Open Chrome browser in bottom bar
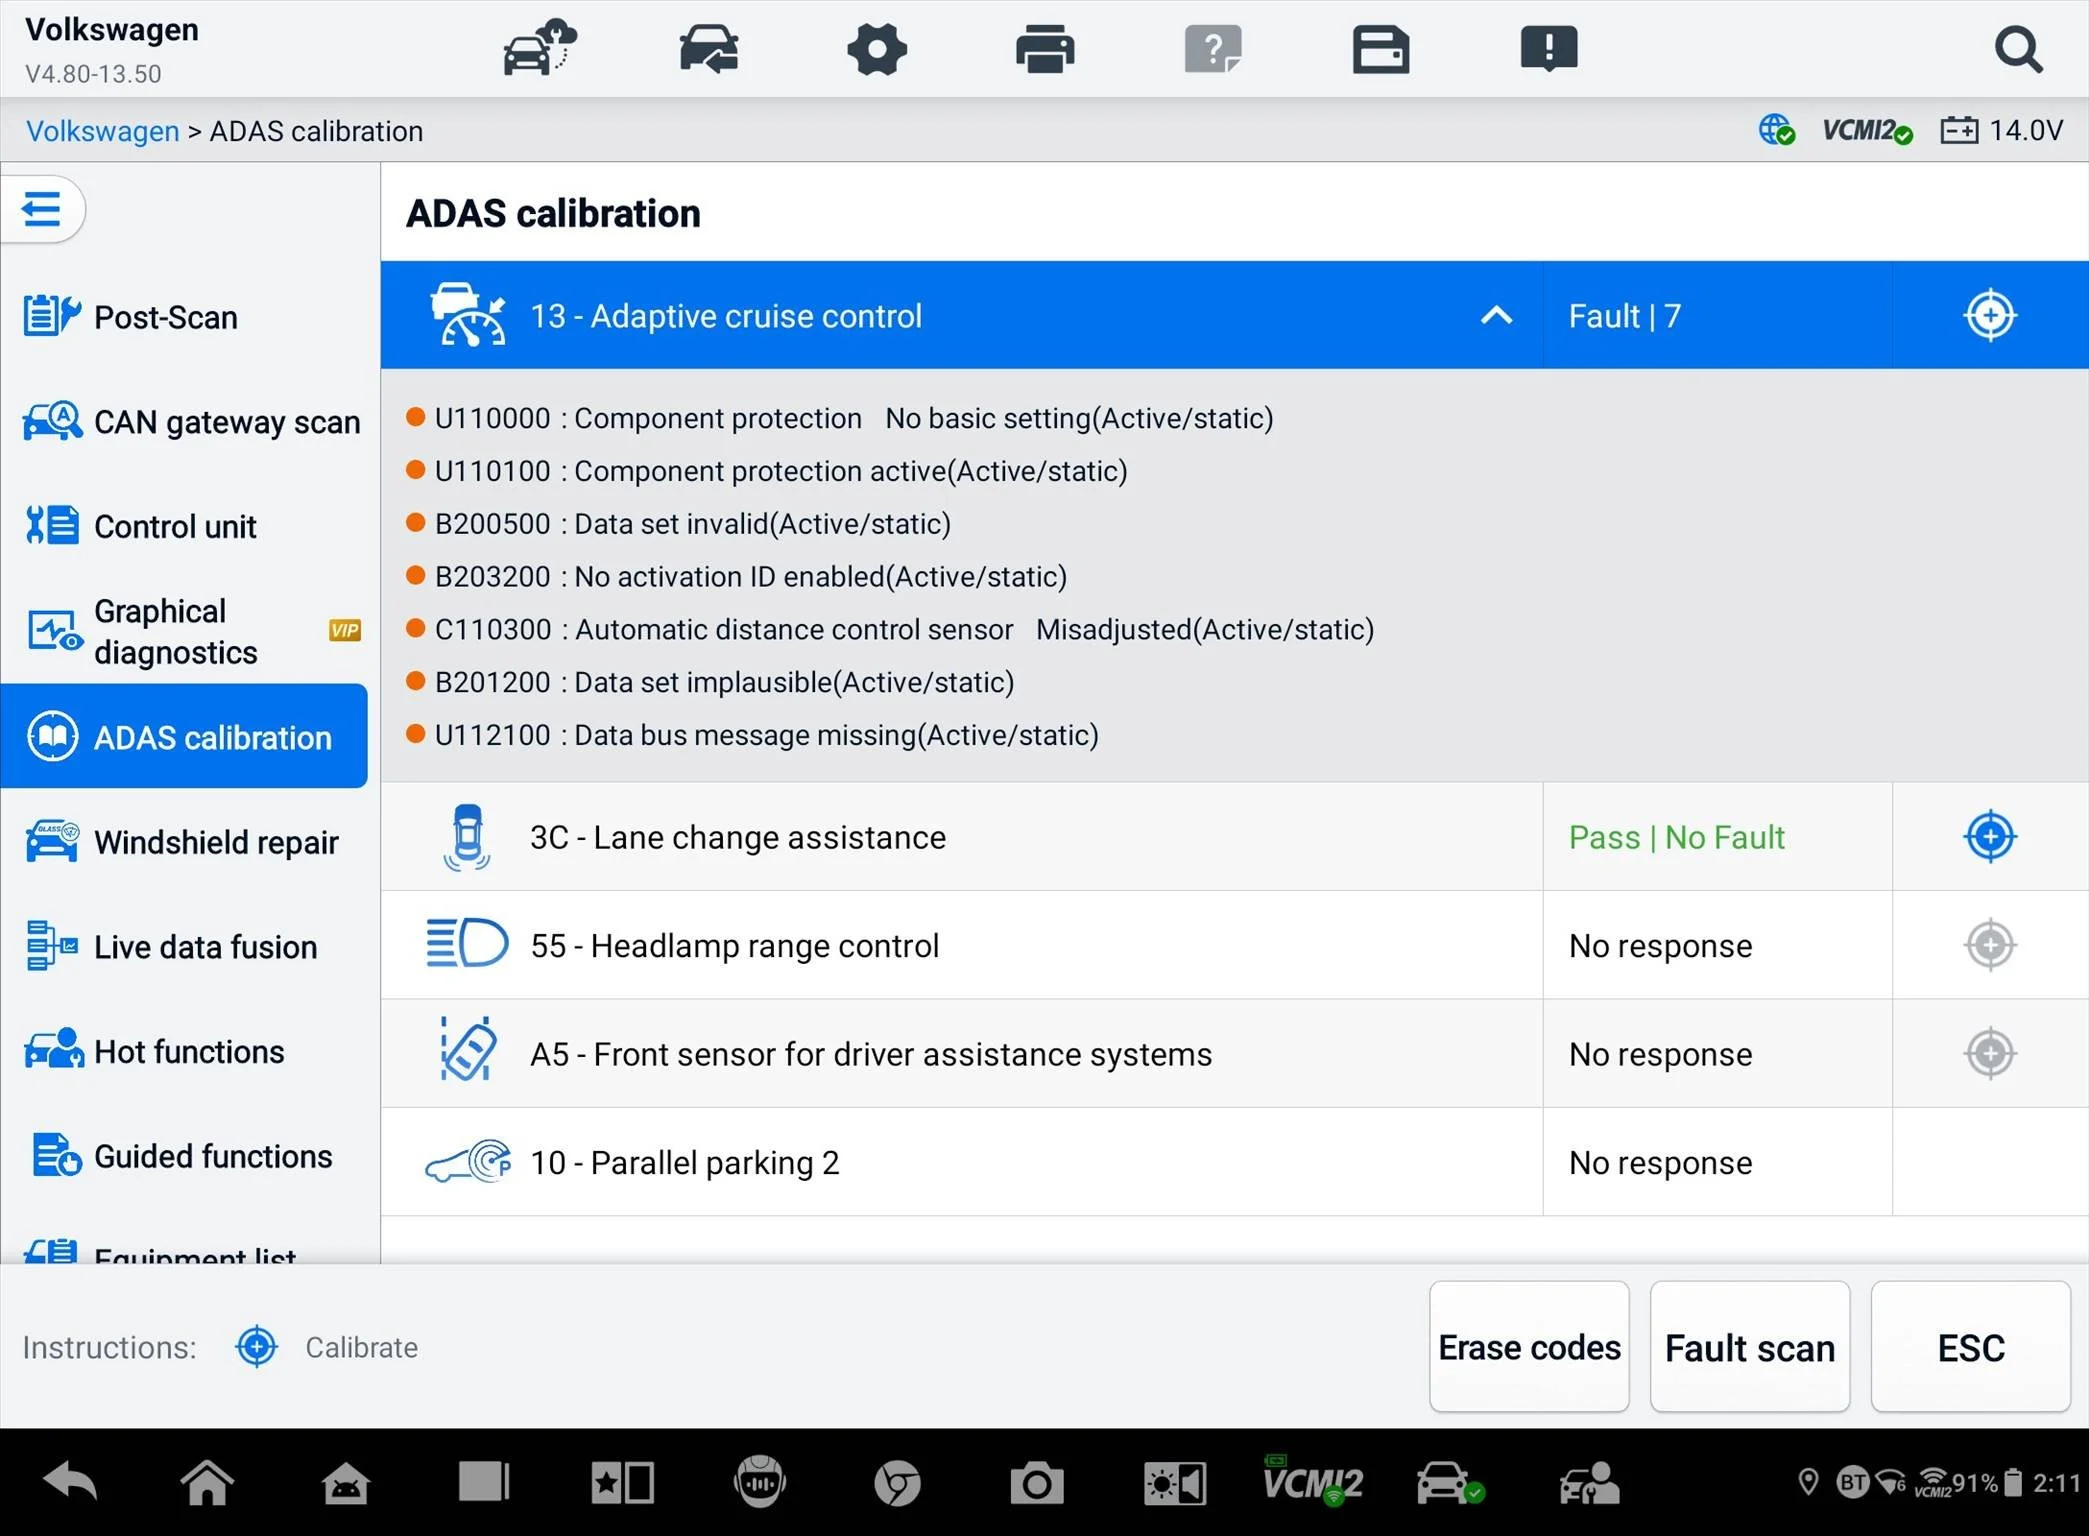This screenshot has width=2089, height=1536. [x=897, y=1483]
